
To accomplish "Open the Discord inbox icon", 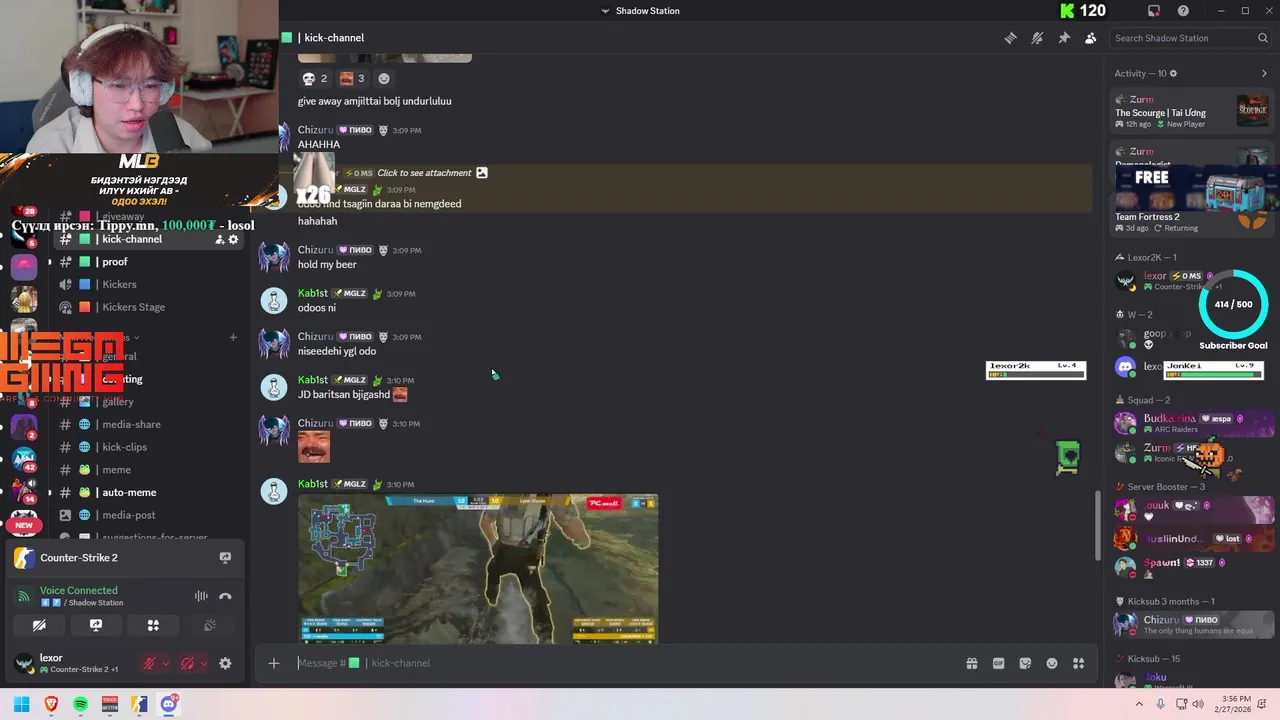I will click(1154, 11).
